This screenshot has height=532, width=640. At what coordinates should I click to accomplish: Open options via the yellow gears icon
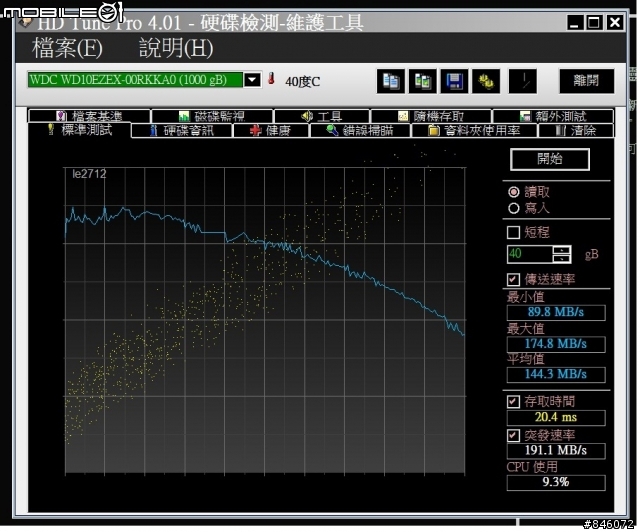486,81
